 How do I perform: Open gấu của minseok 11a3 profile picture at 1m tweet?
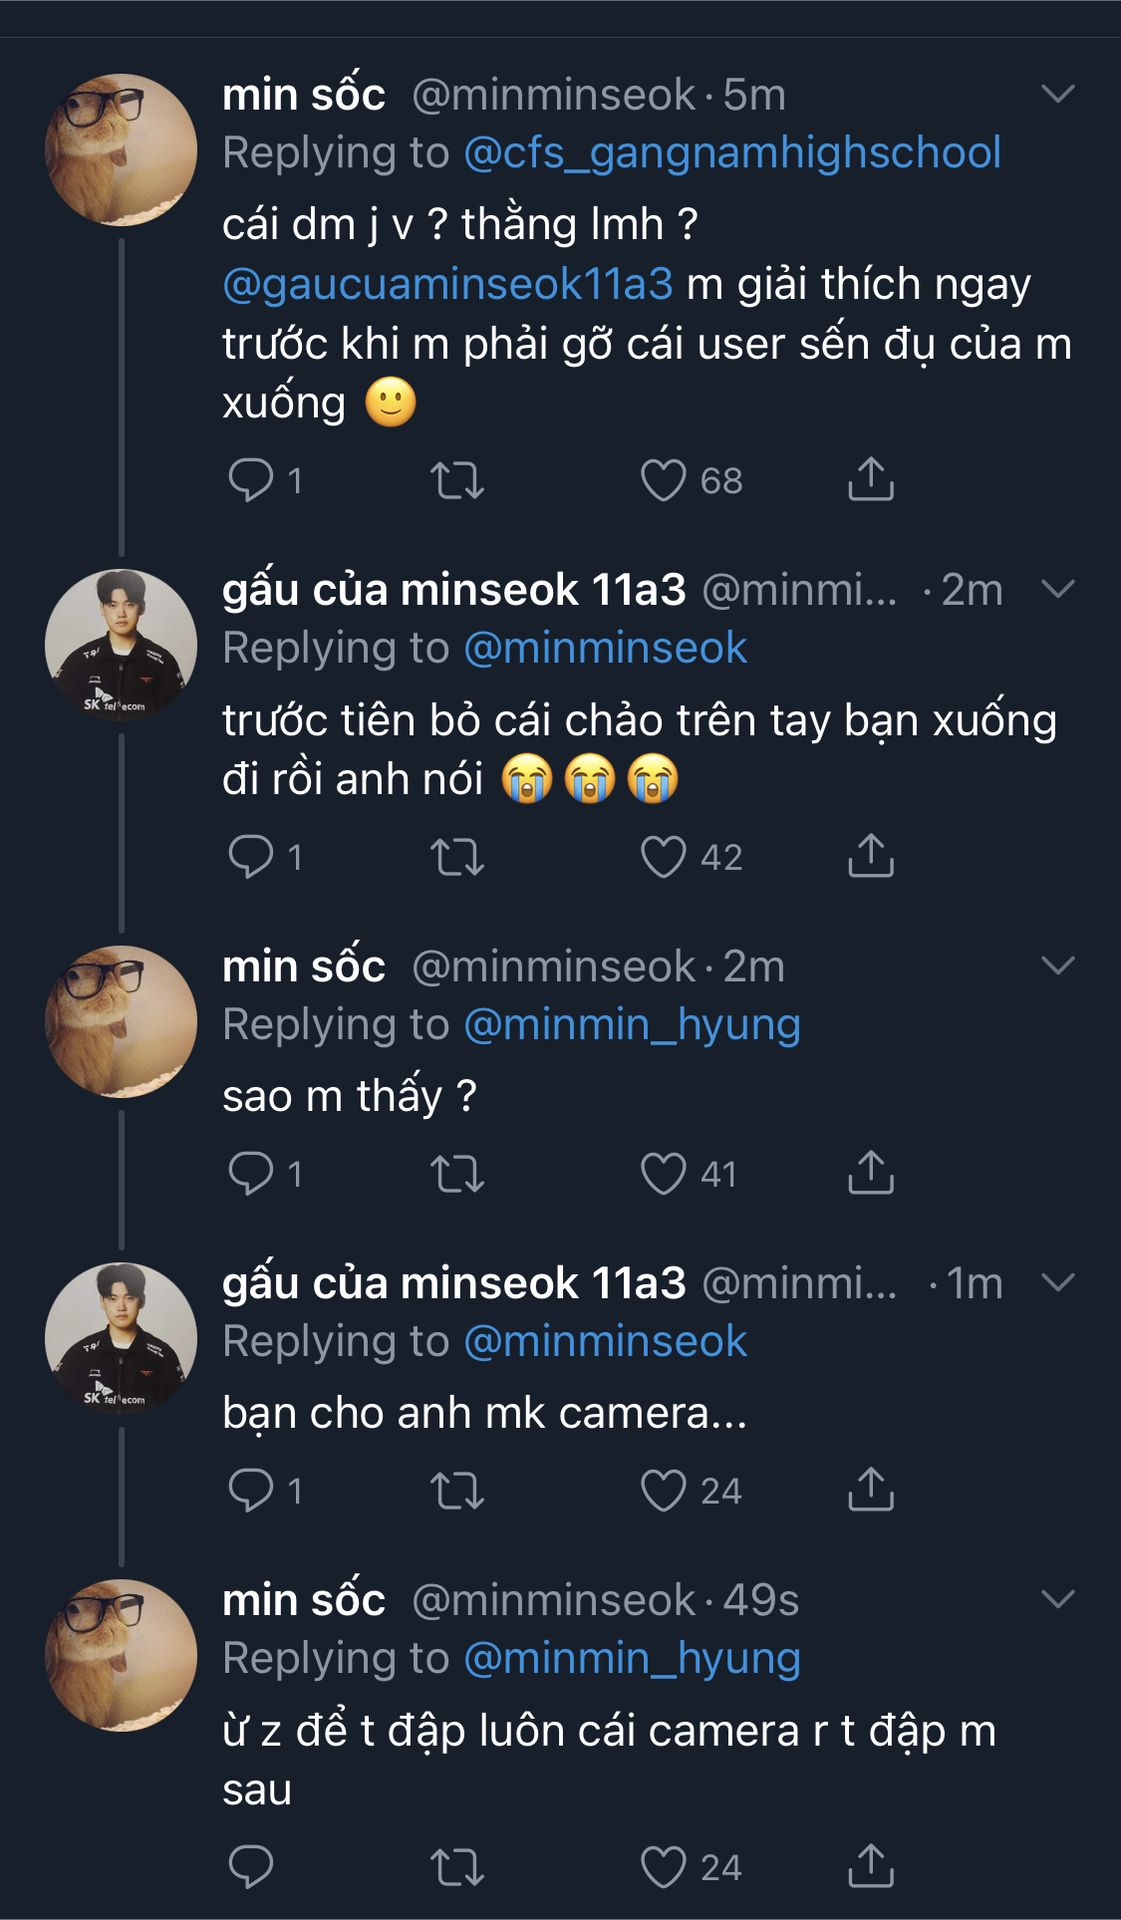(x=121, y=1338)
